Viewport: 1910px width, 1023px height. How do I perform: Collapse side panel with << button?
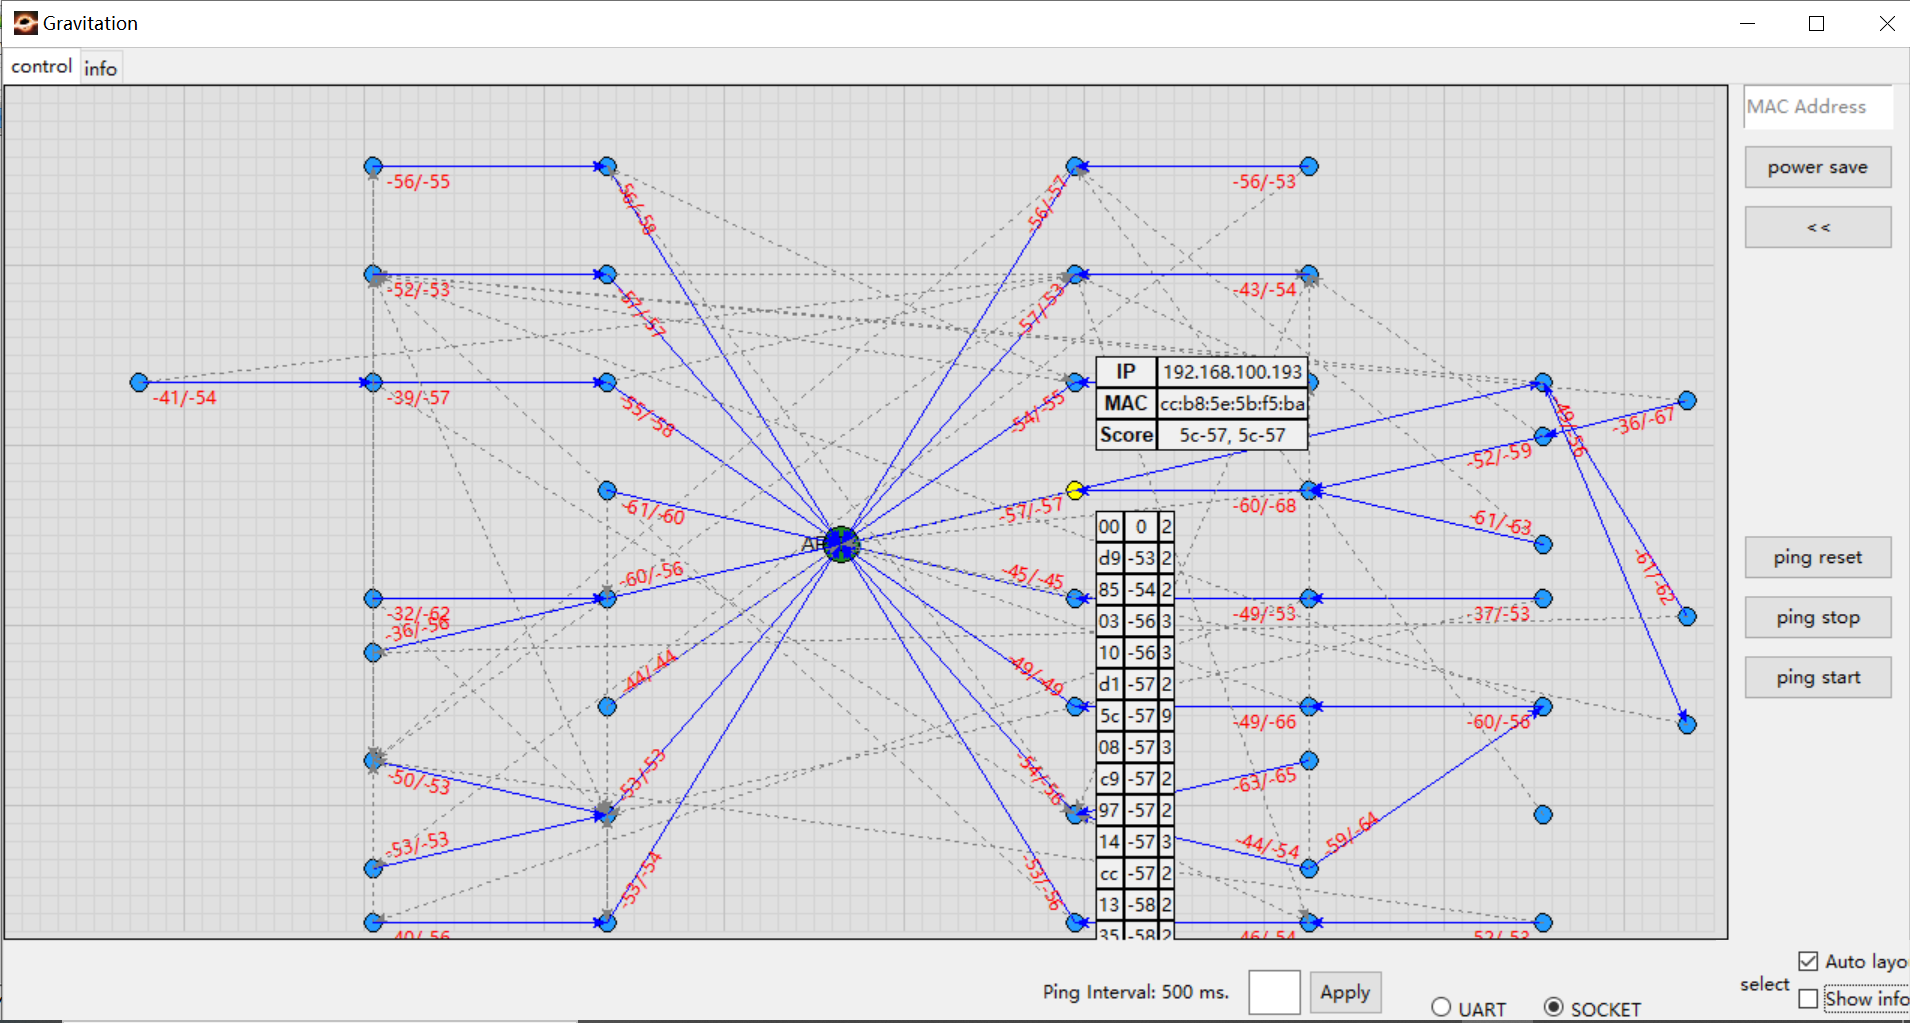1817,227
